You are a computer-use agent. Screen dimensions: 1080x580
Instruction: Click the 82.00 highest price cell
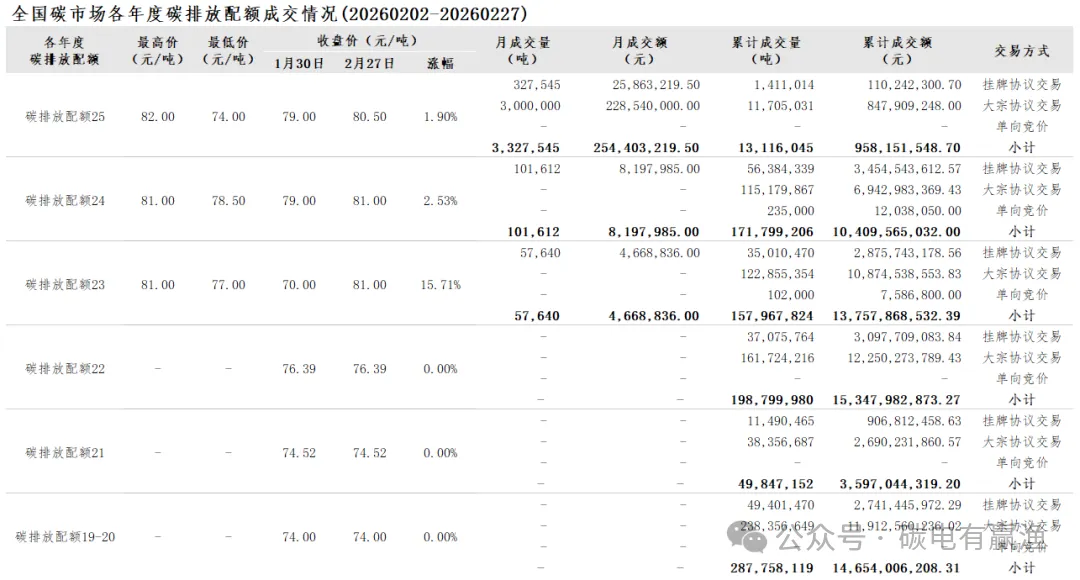[158, 117]
